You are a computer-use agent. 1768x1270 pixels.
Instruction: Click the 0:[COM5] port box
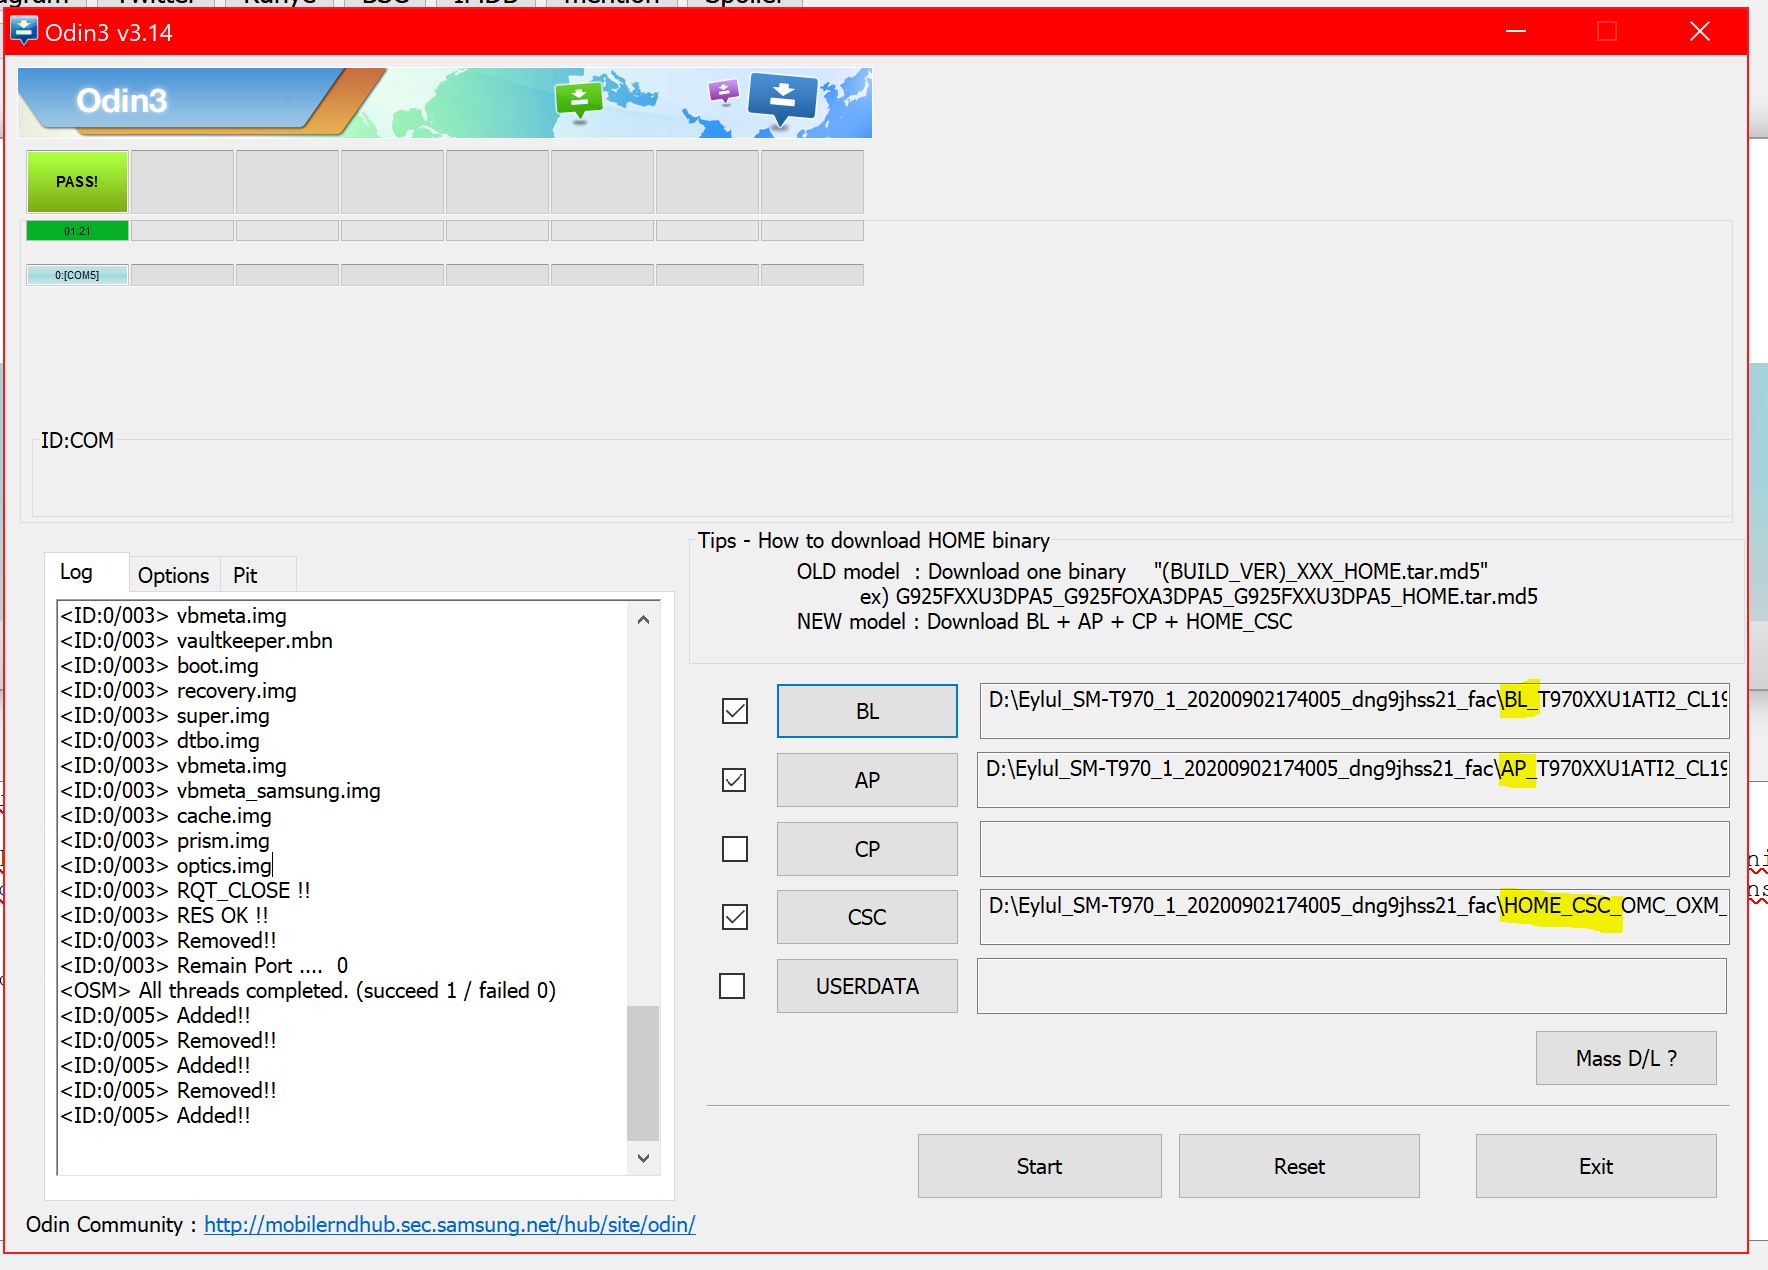pyautogui.click(x=77, y=275)
